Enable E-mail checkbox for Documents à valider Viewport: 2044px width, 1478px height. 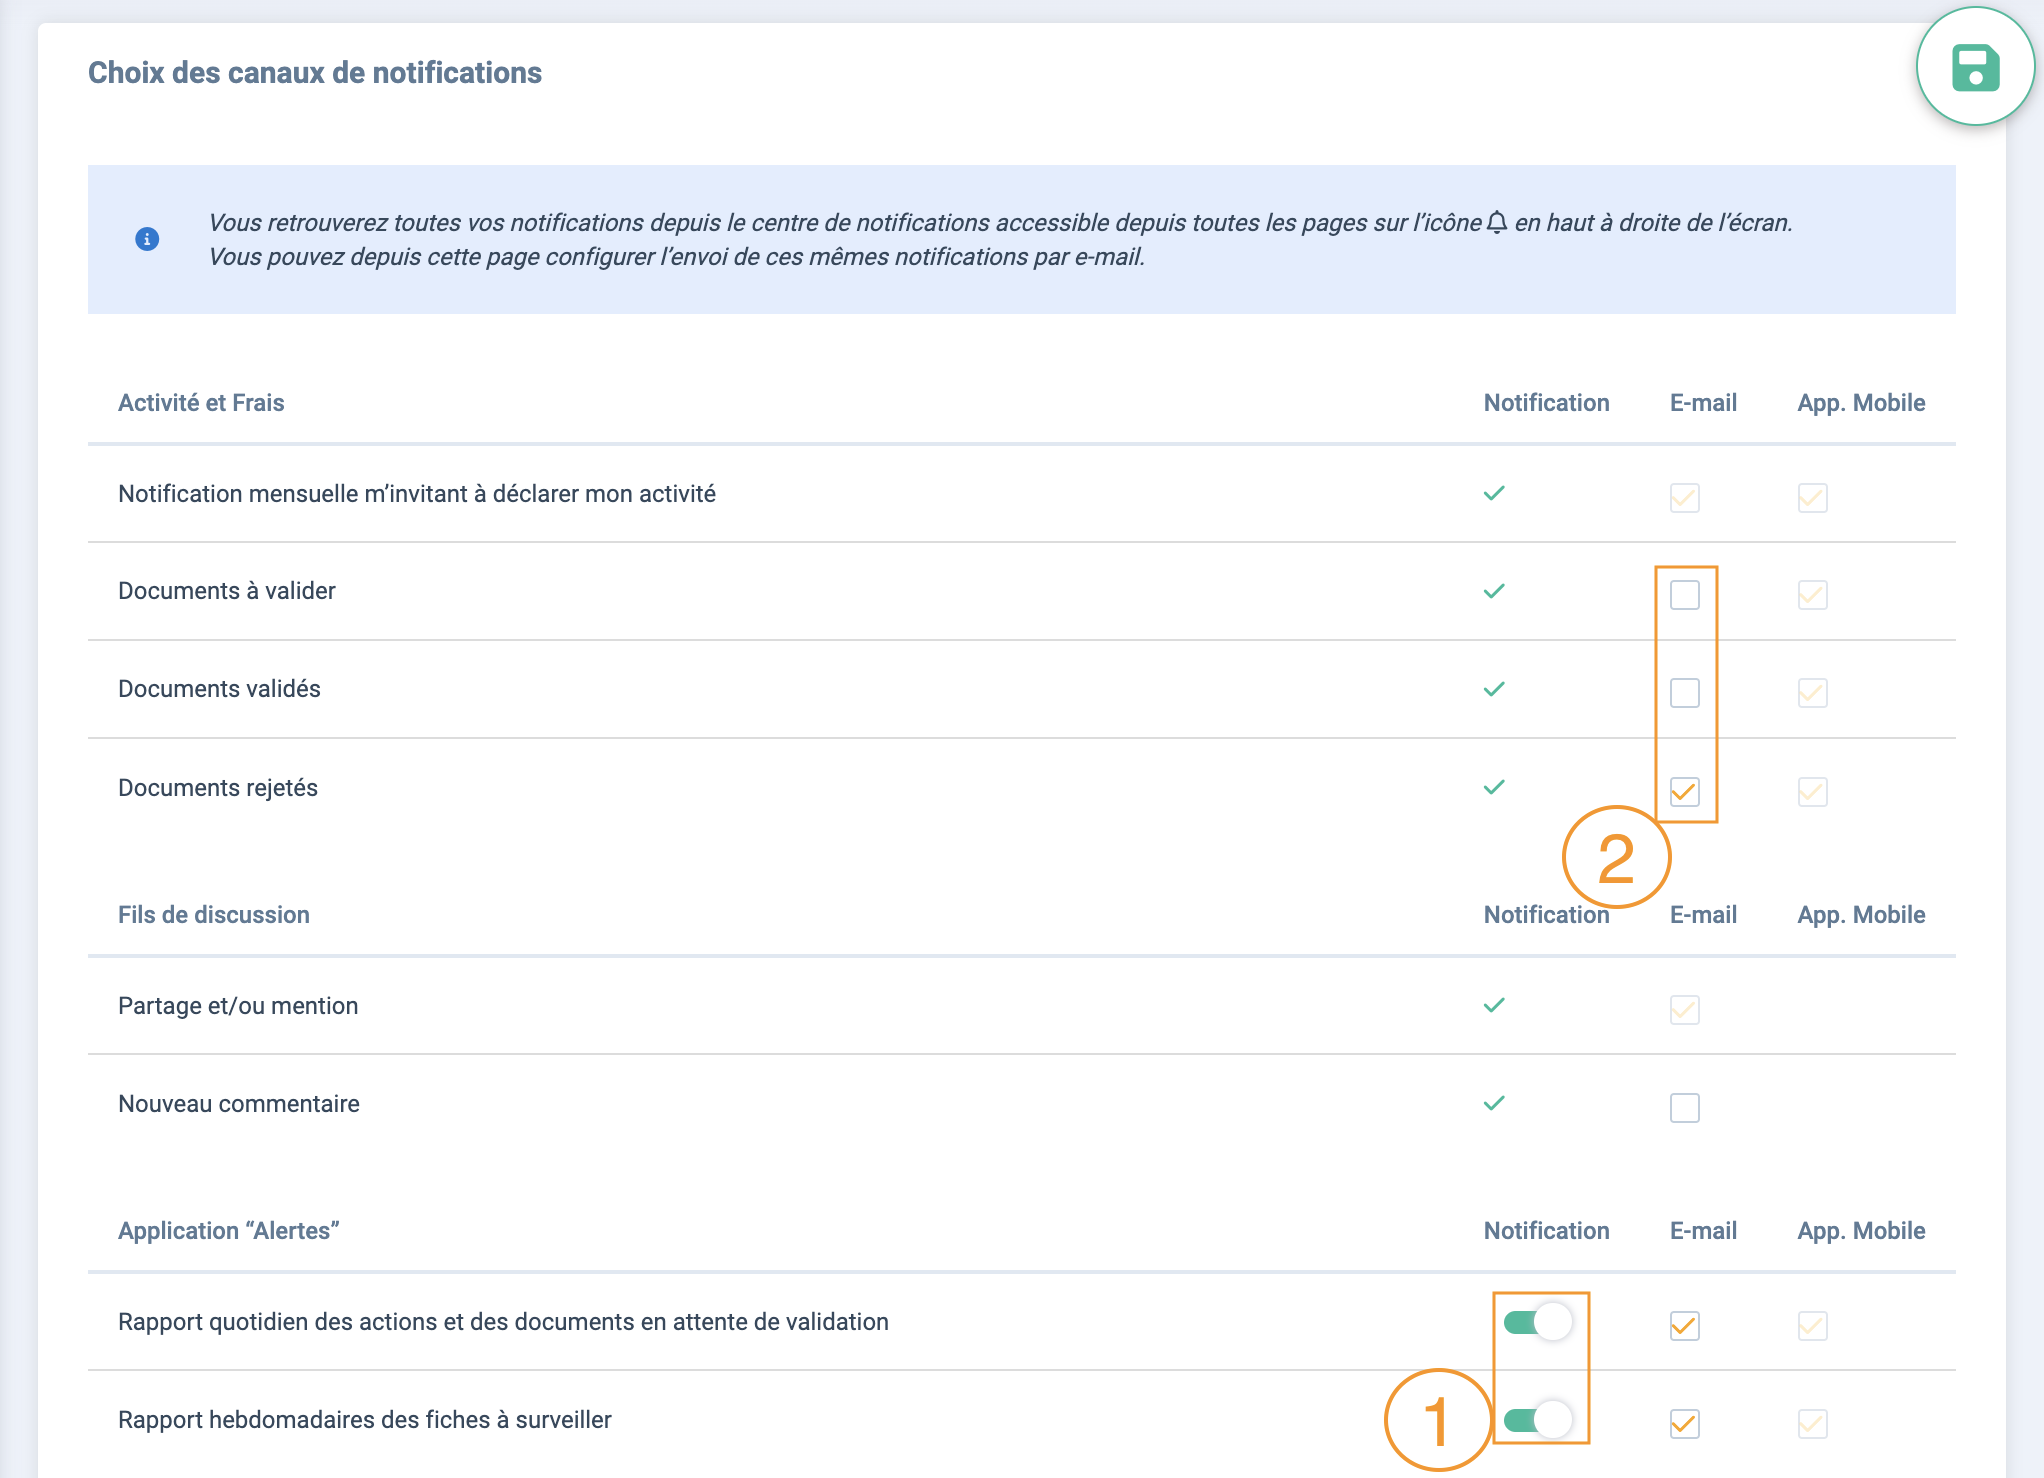1684,595
